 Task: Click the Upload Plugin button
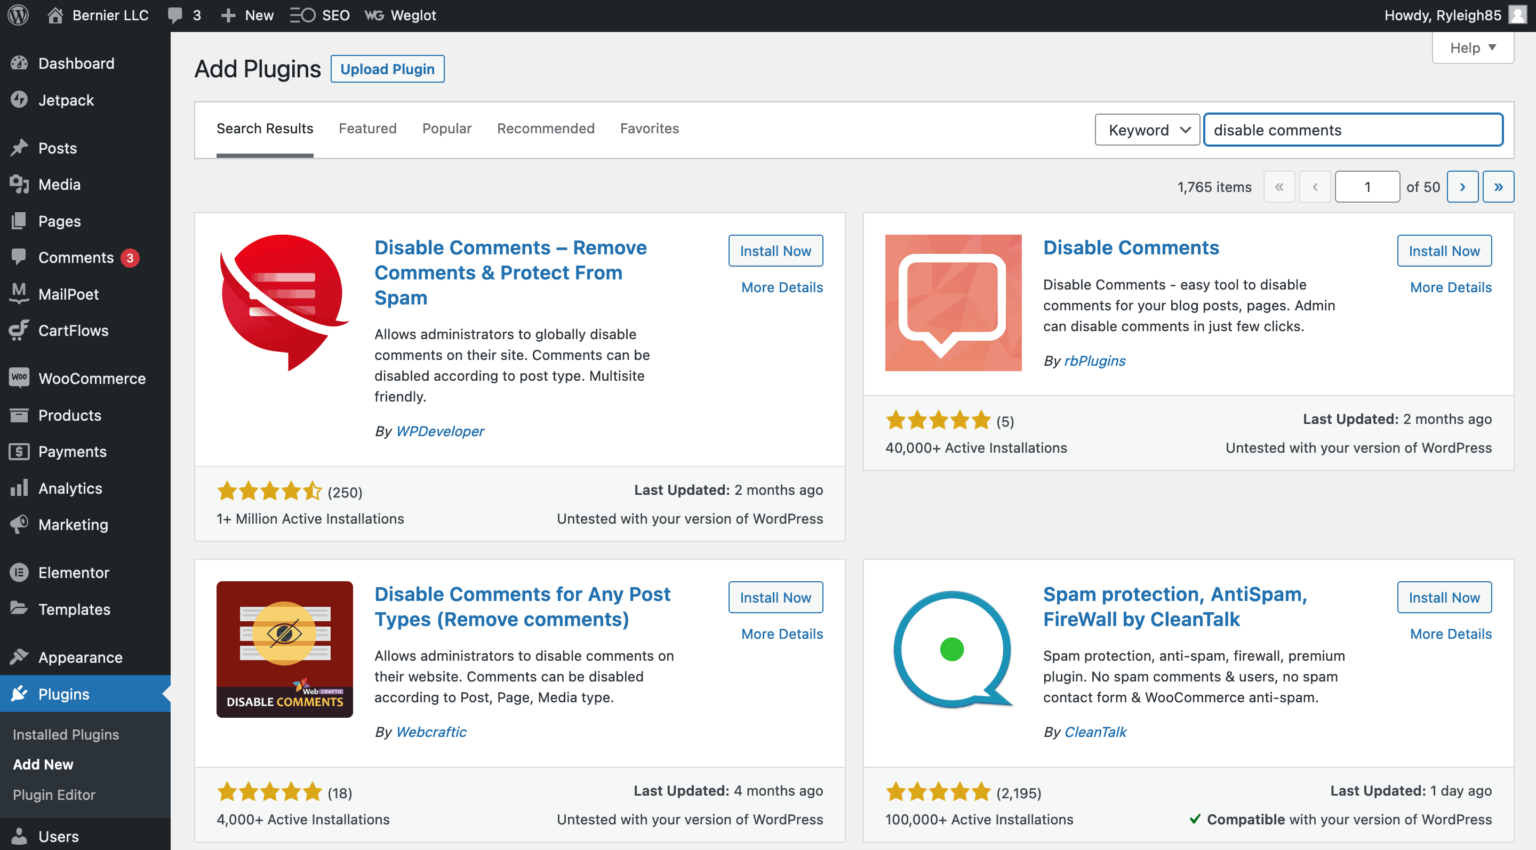pyautogui.click(x=388, y=69)
